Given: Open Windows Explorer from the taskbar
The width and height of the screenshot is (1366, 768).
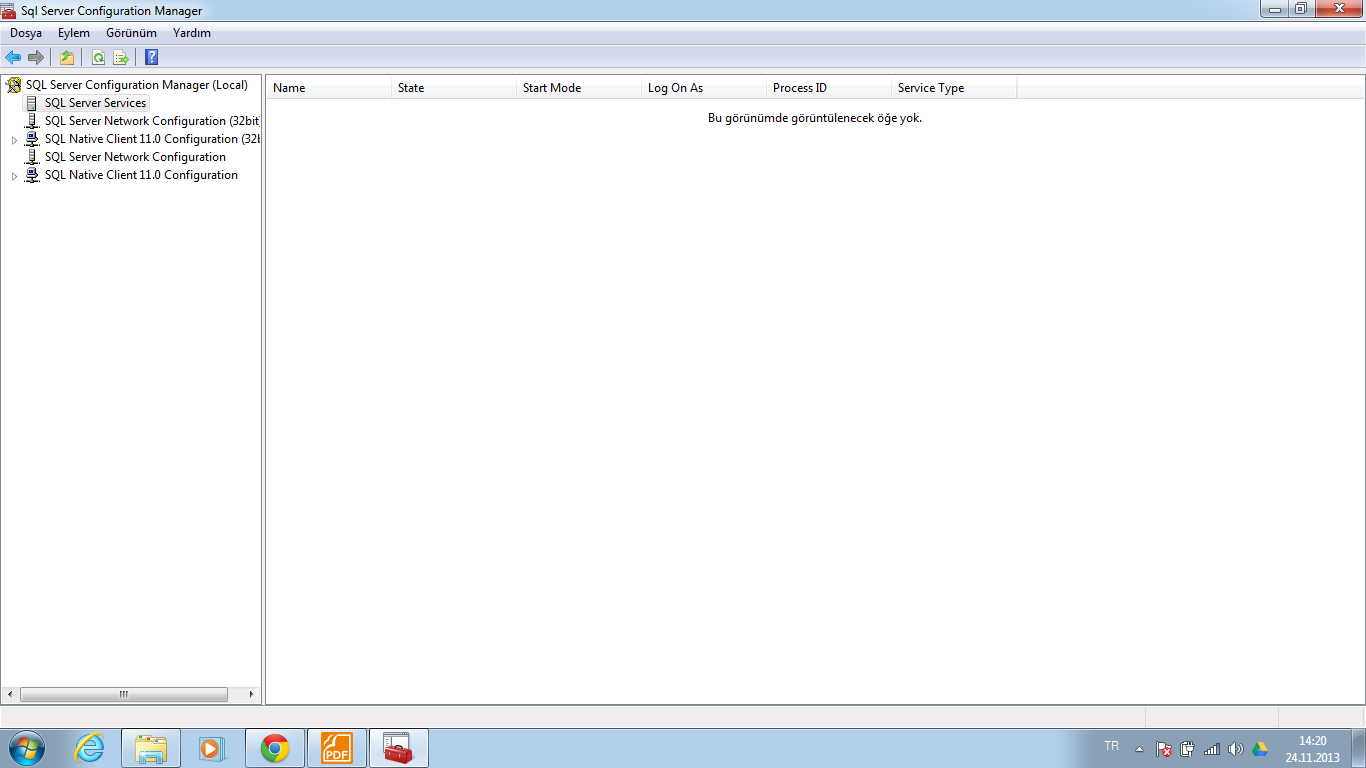Looking at the screenshot, I should click(151, 748).
